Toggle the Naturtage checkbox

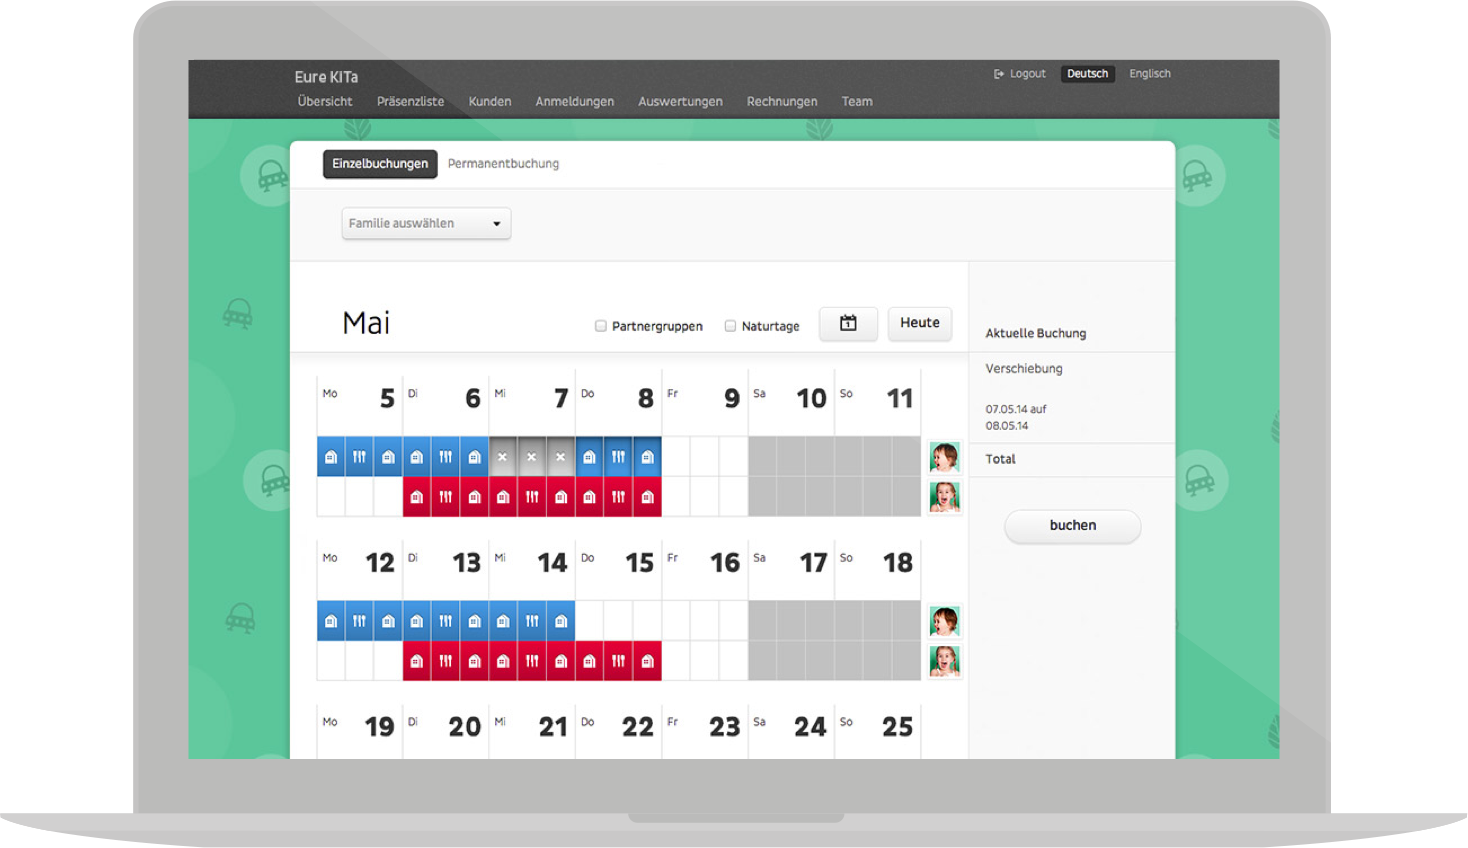730,326
